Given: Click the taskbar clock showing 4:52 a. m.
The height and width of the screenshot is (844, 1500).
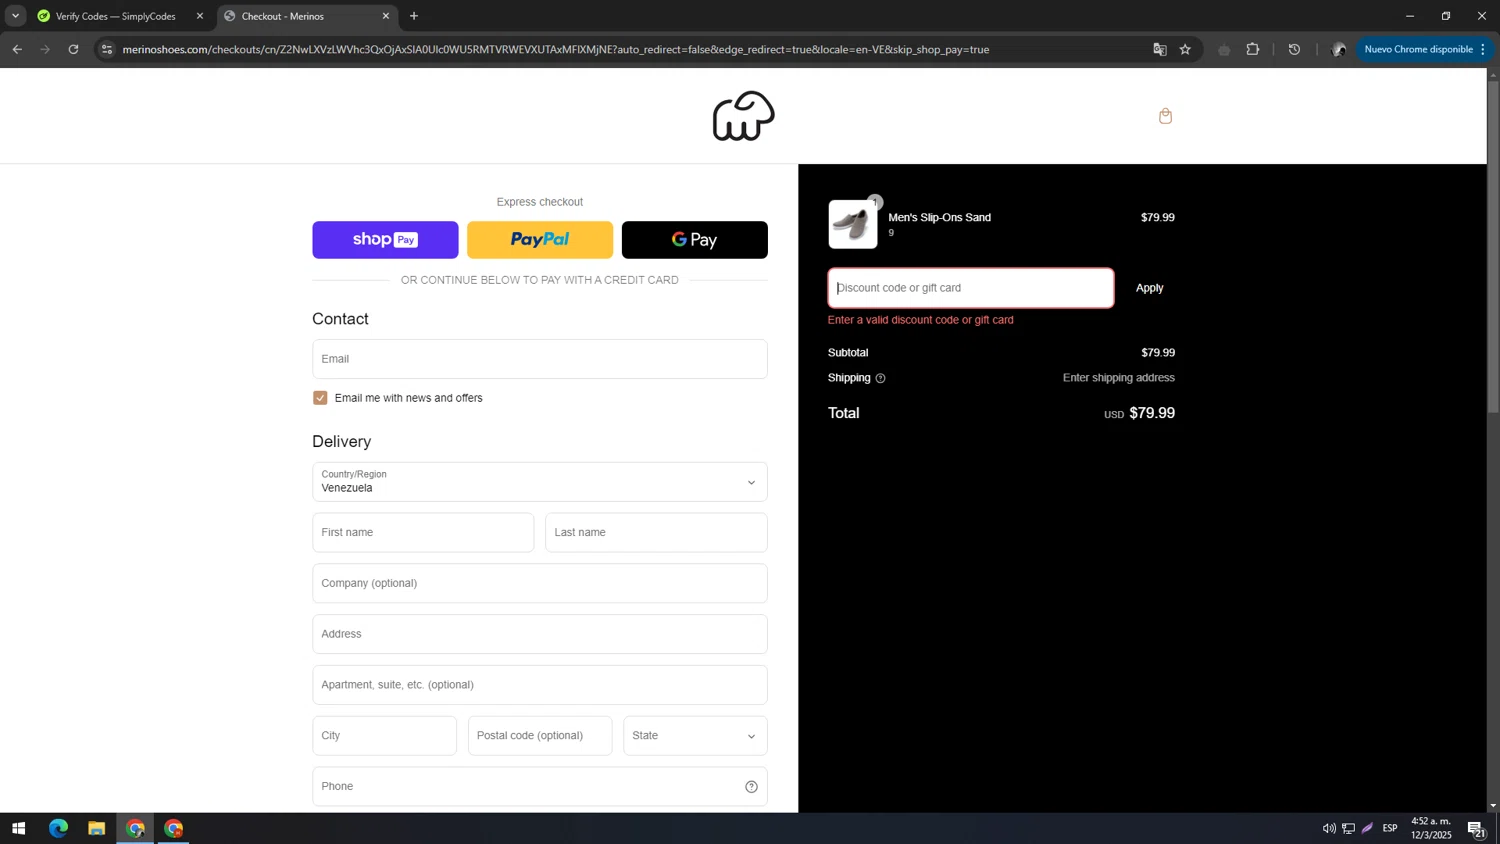Looking at the screenshot, I should (1431, 828).
